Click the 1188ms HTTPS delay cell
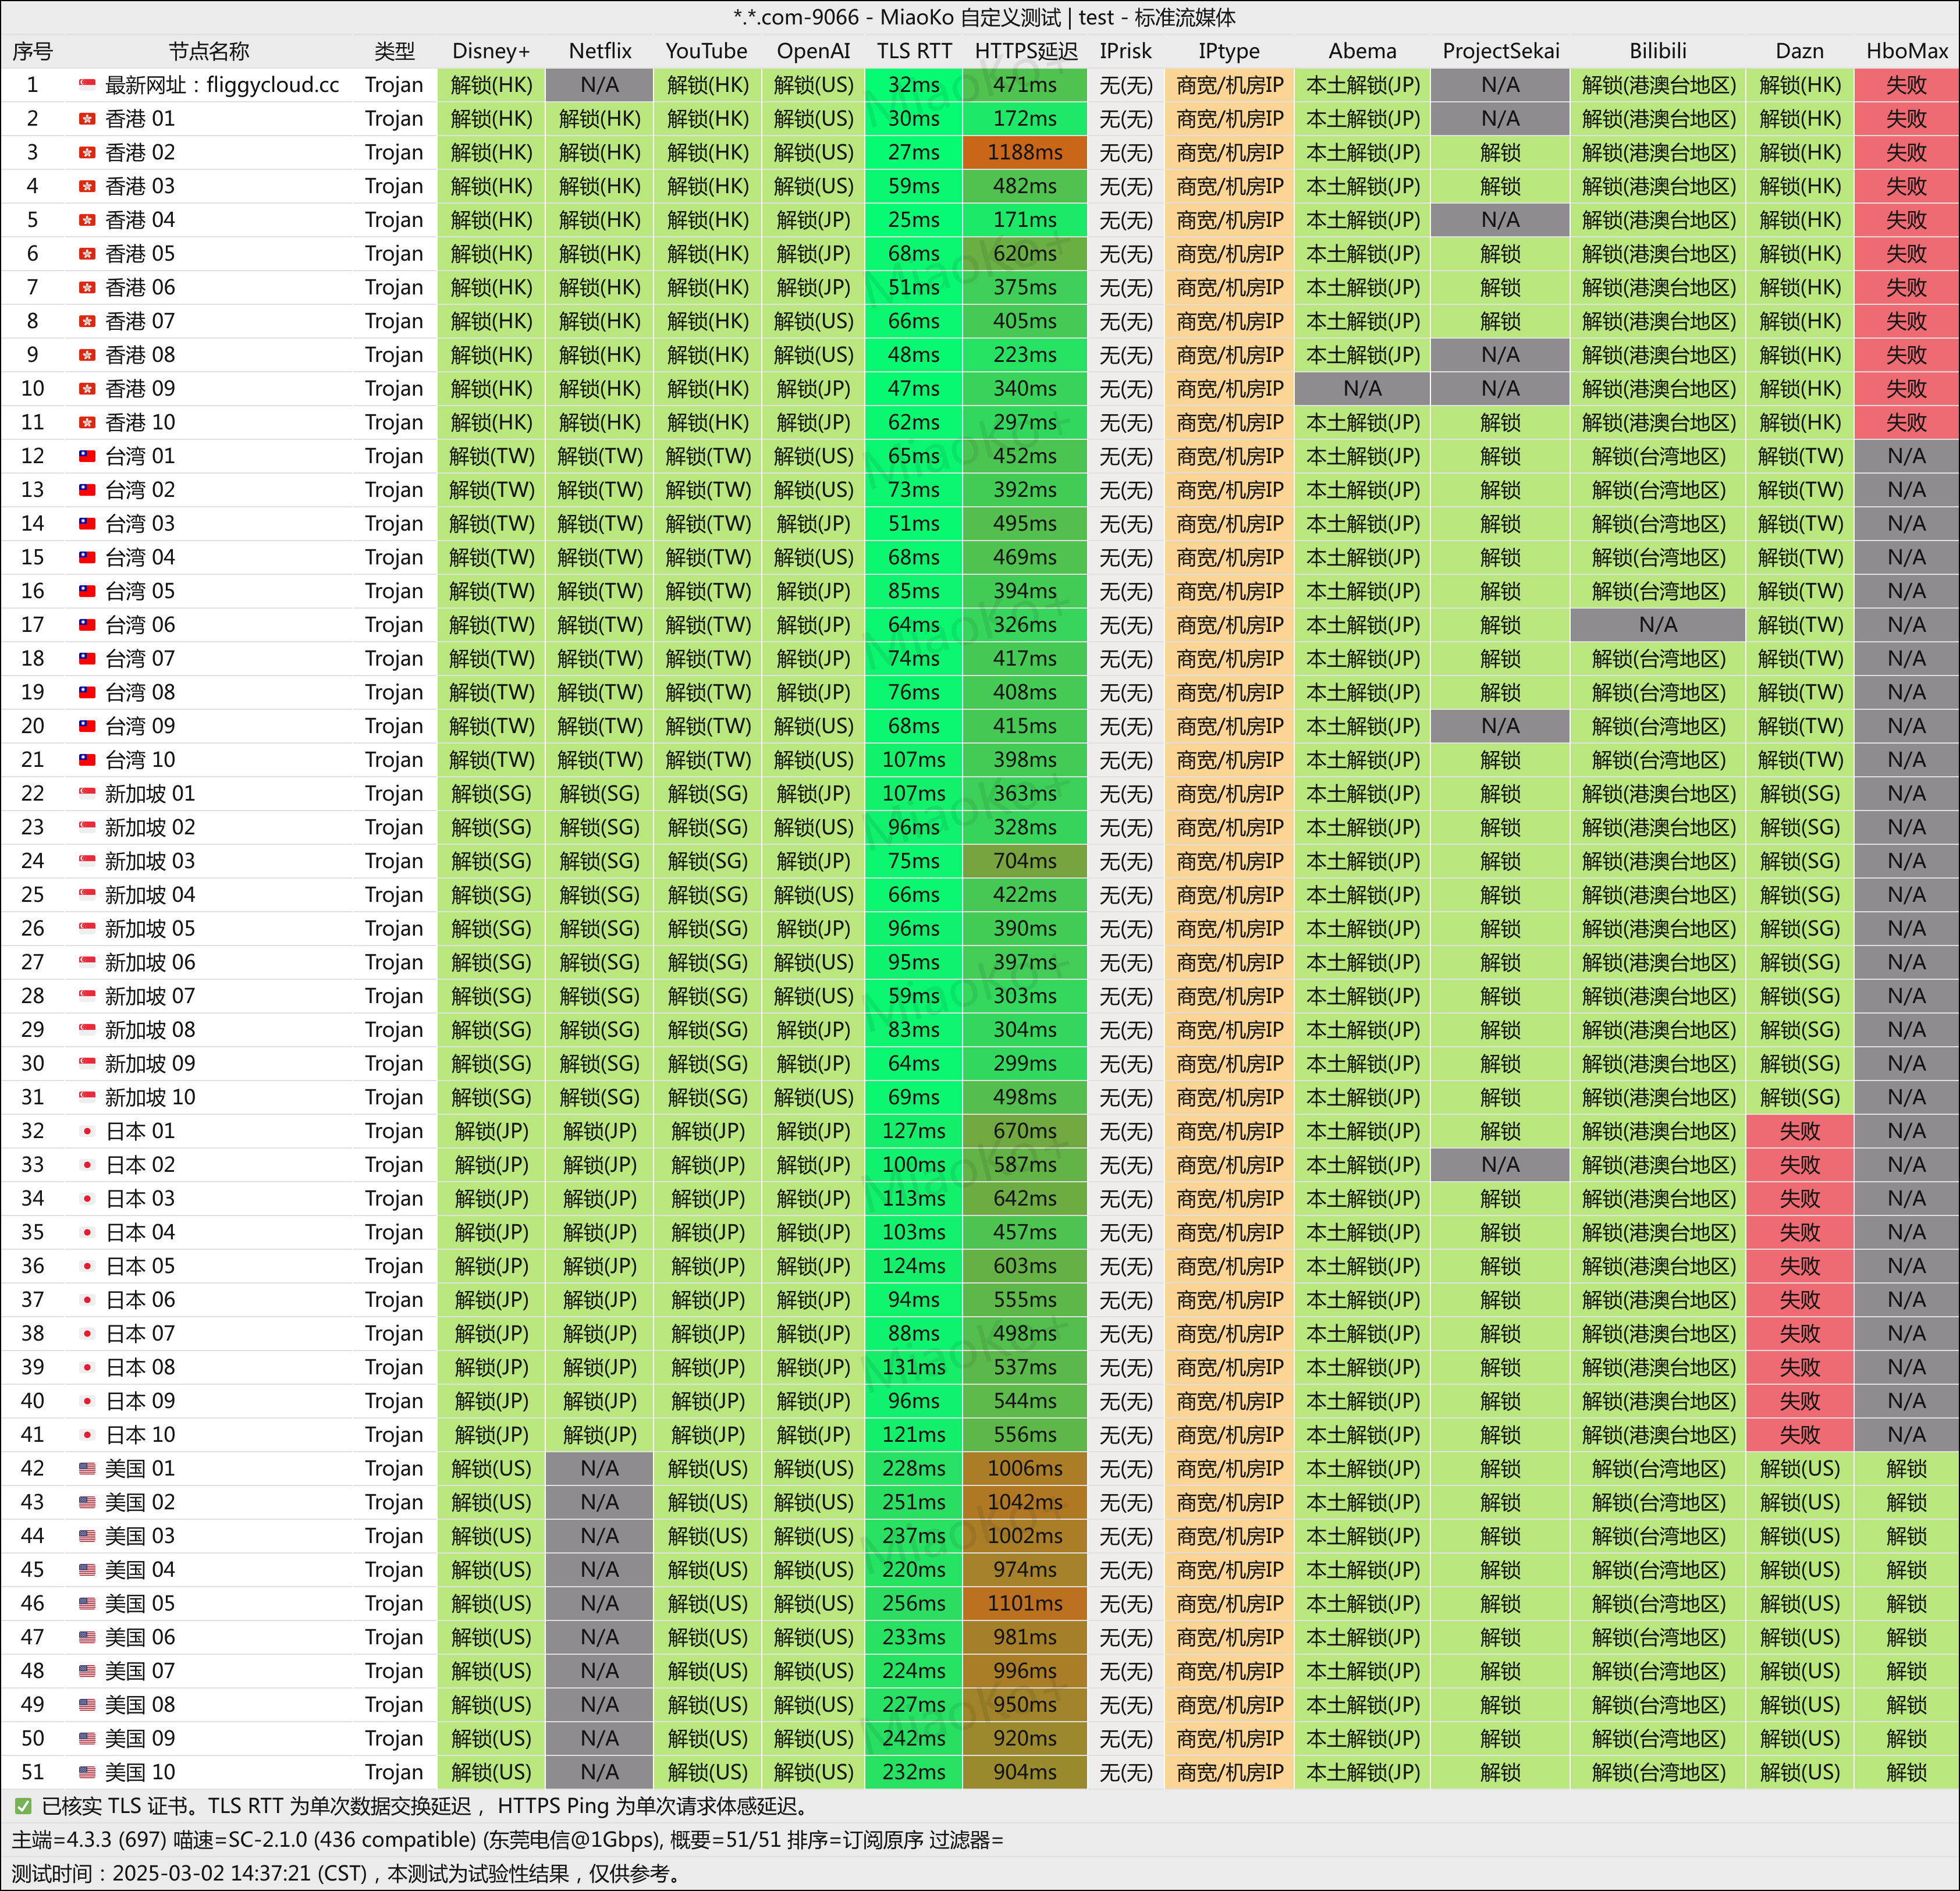The image size is (1960, 1891). (x=1025, y=153)
